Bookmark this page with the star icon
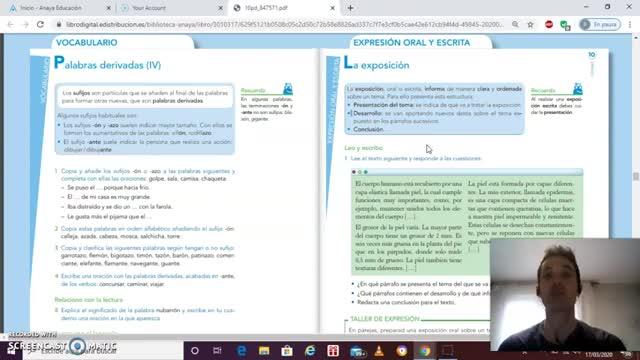This screenshot has height=360, width=640. [530, 24]
